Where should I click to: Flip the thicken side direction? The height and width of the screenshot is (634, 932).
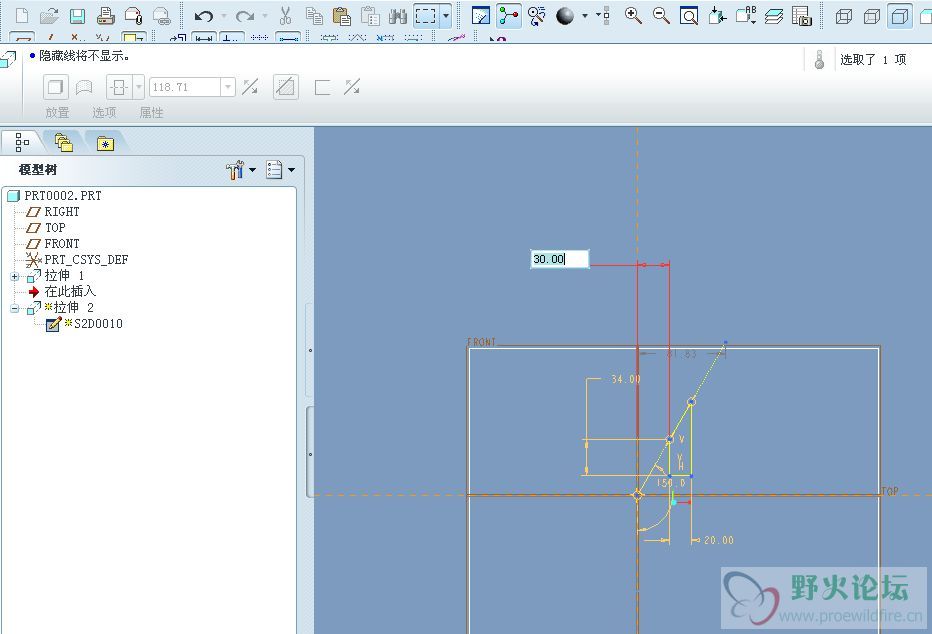click(352, 87)
